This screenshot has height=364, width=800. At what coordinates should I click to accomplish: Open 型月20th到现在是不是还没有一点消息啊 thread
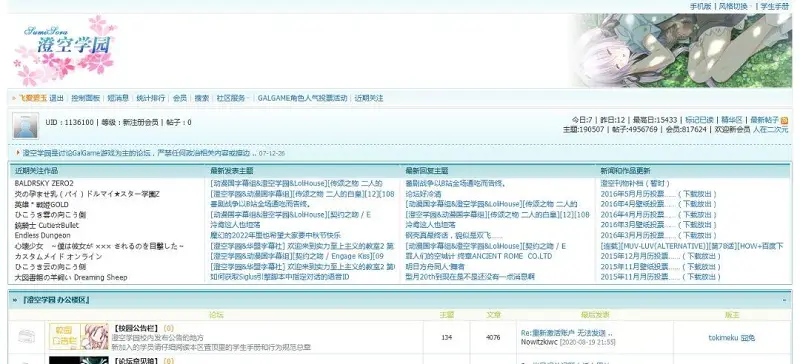[x=470, y=277]
